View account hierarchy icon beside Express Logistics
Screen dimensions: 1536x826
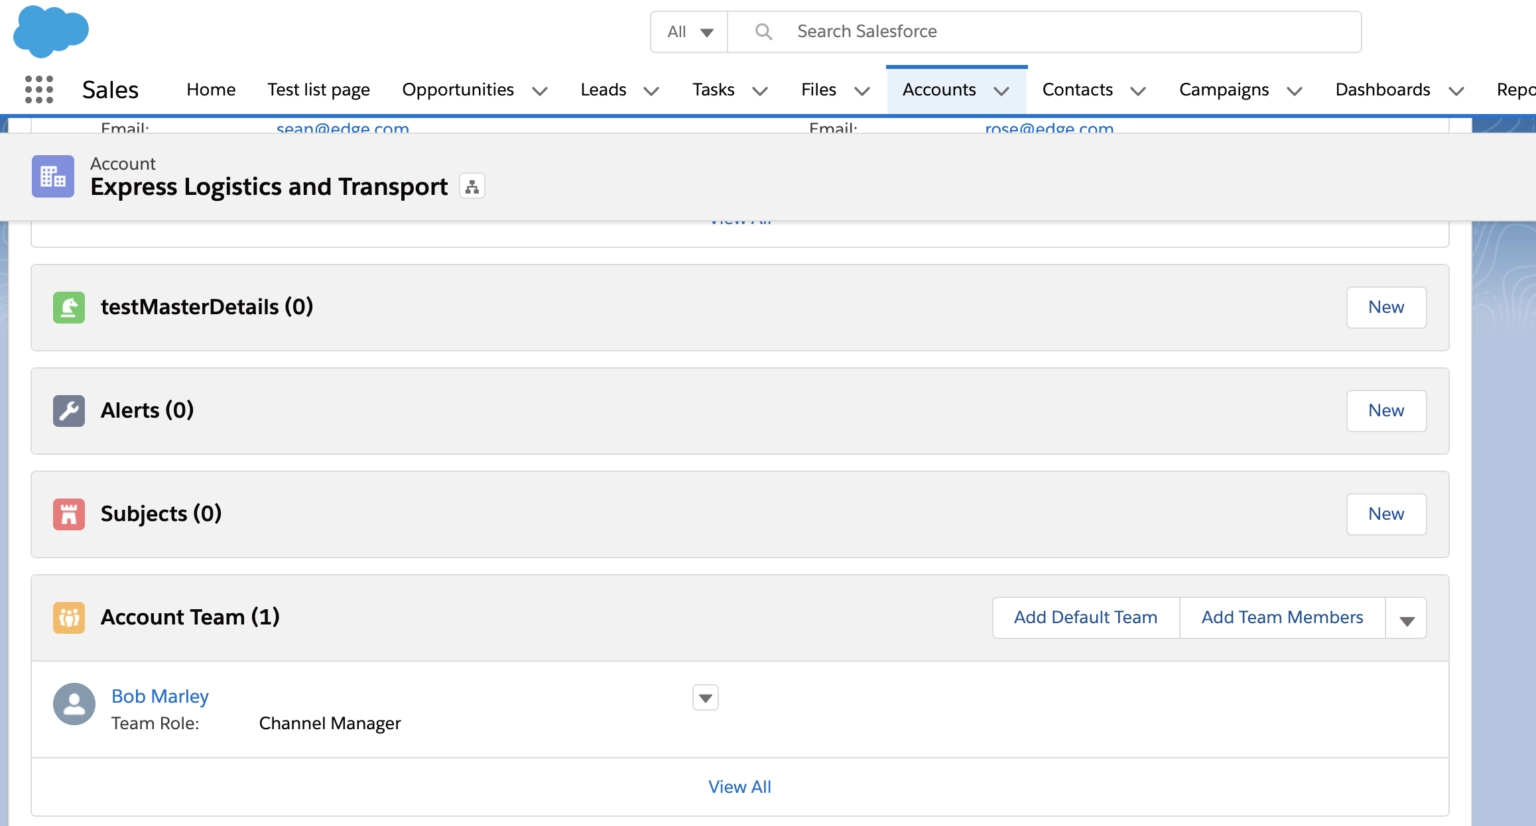[x=471, y=186]
